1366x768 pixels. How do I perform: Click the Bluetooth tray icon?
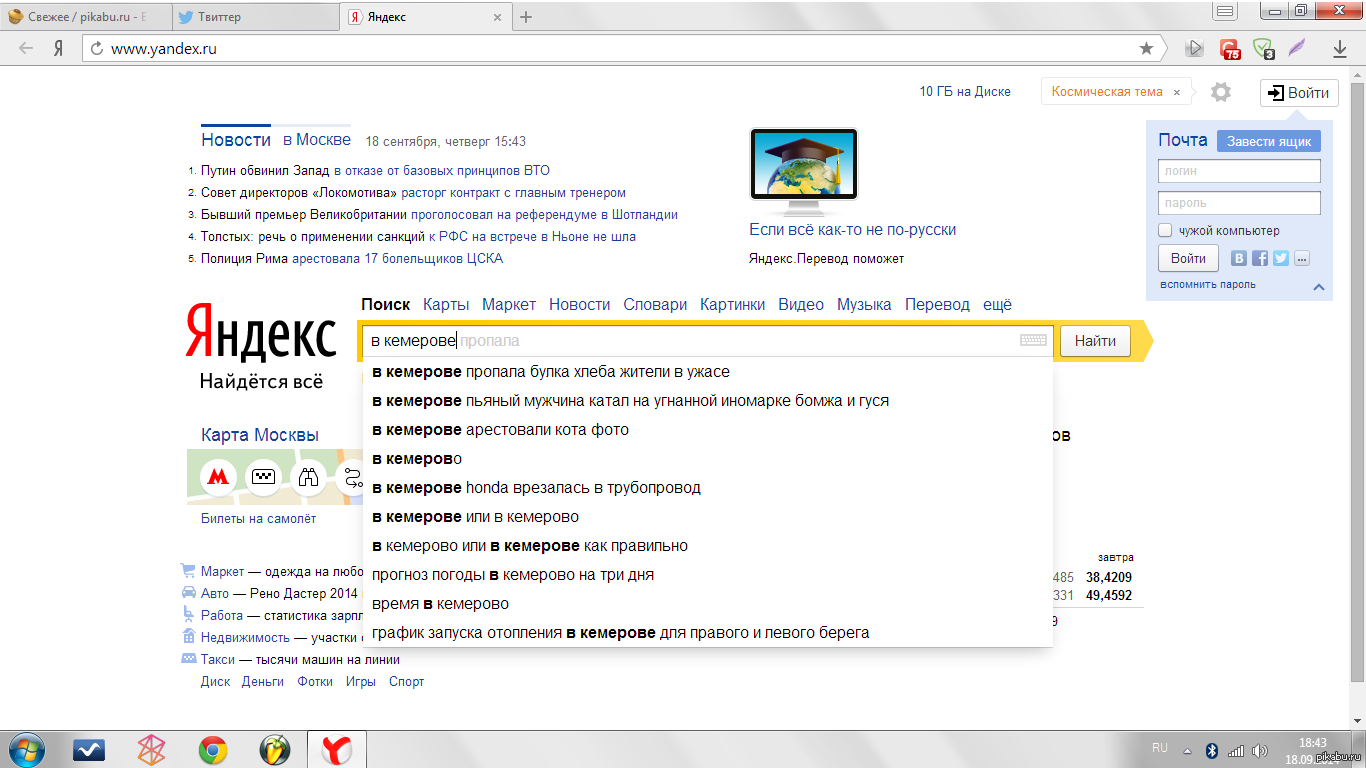coord(1211,749)
